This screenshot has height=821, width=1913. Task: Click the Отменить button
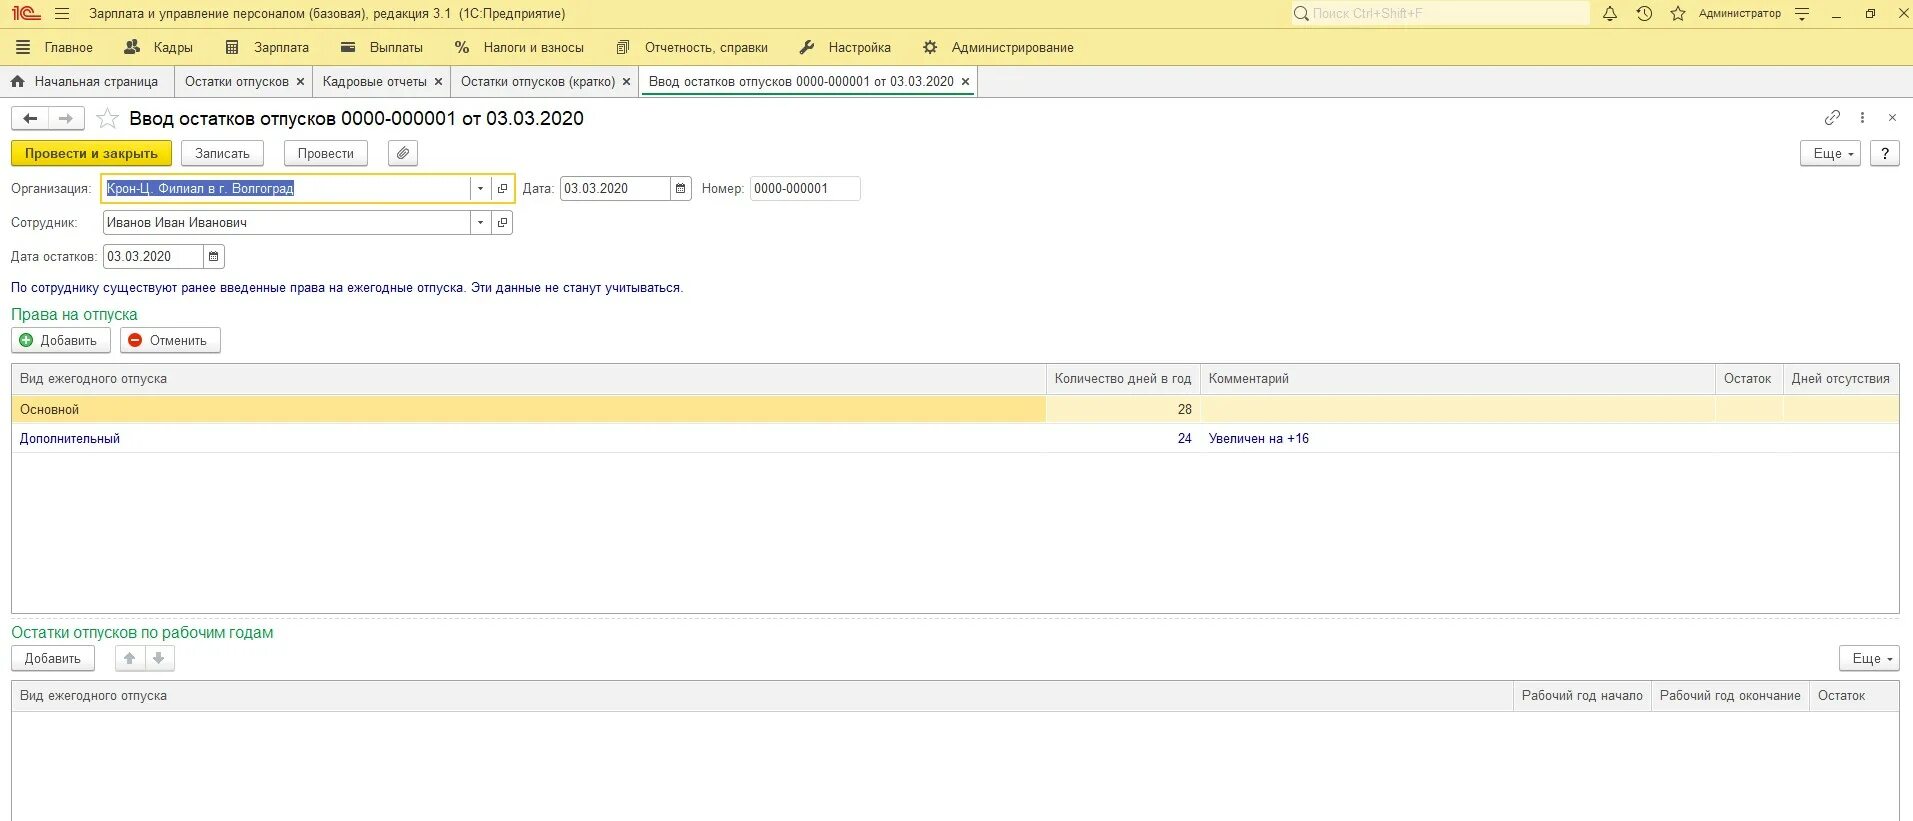[170, 340]
